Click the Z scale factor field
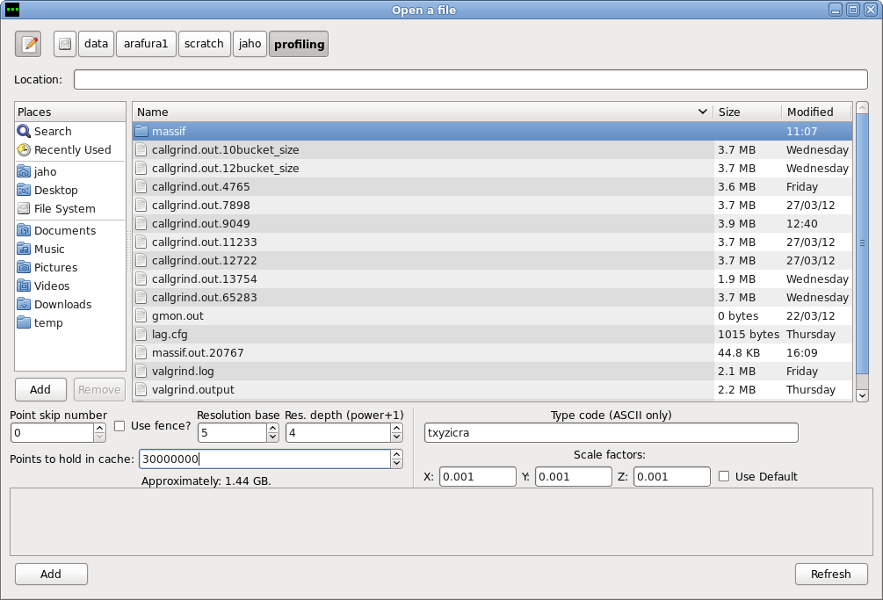The height and width of the screenshot is (600, 883). point(672,477)
